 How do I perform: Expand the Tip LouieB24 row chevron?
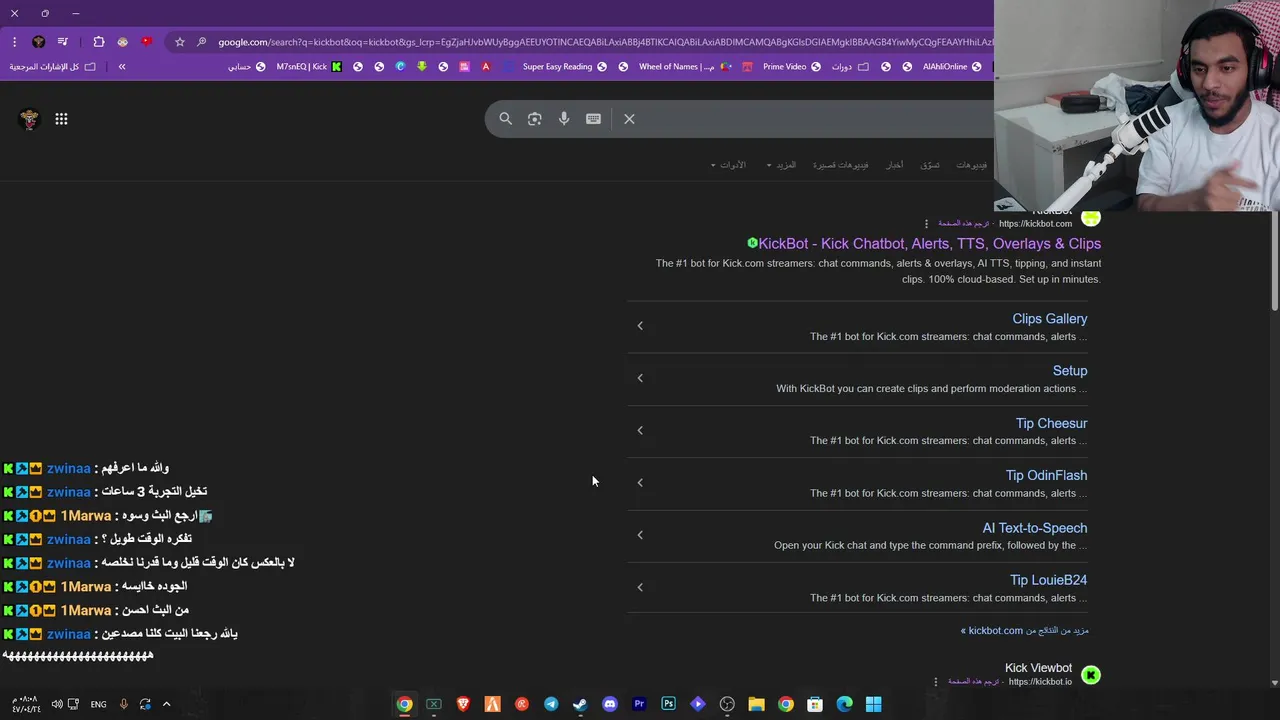pos(640,588)
